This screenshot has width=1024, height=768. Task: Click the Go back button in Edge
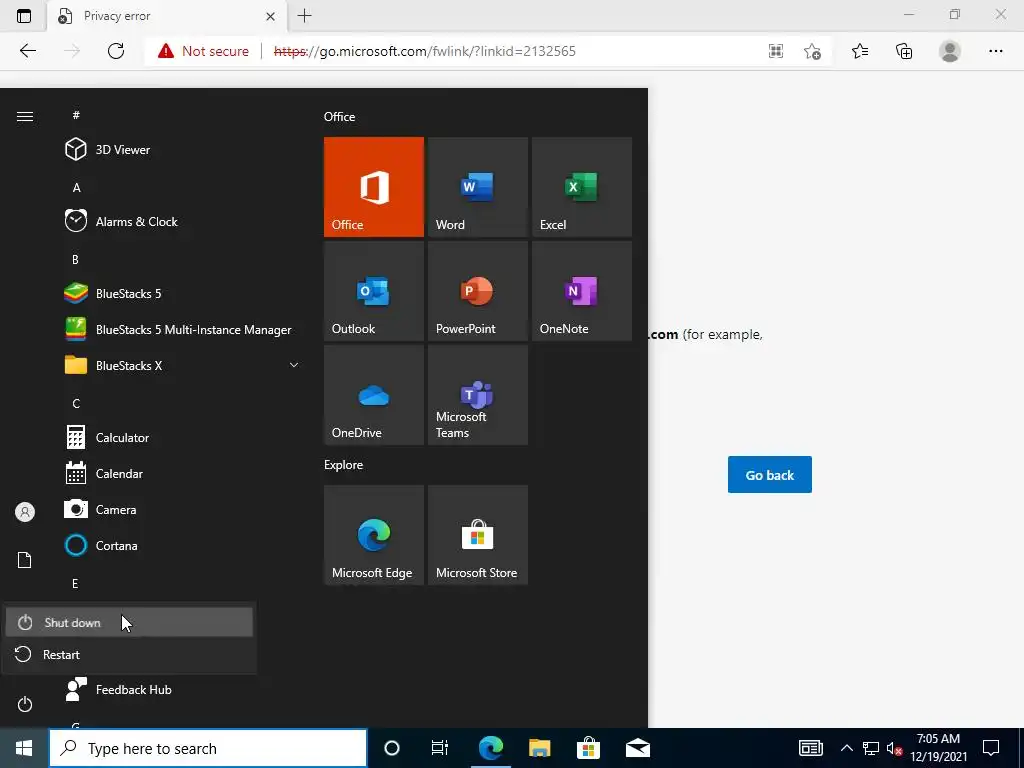(x=769, y=475)
